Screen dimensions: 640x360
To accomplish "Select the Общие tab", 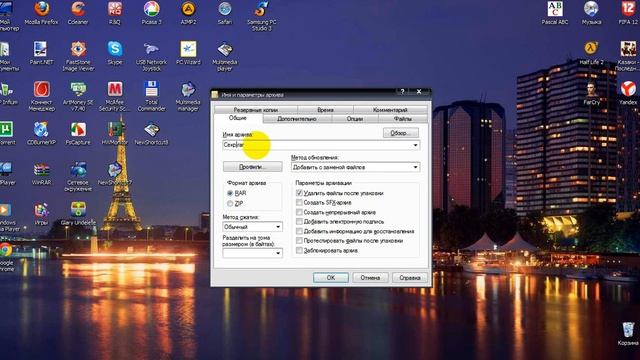I will point(238,118).
